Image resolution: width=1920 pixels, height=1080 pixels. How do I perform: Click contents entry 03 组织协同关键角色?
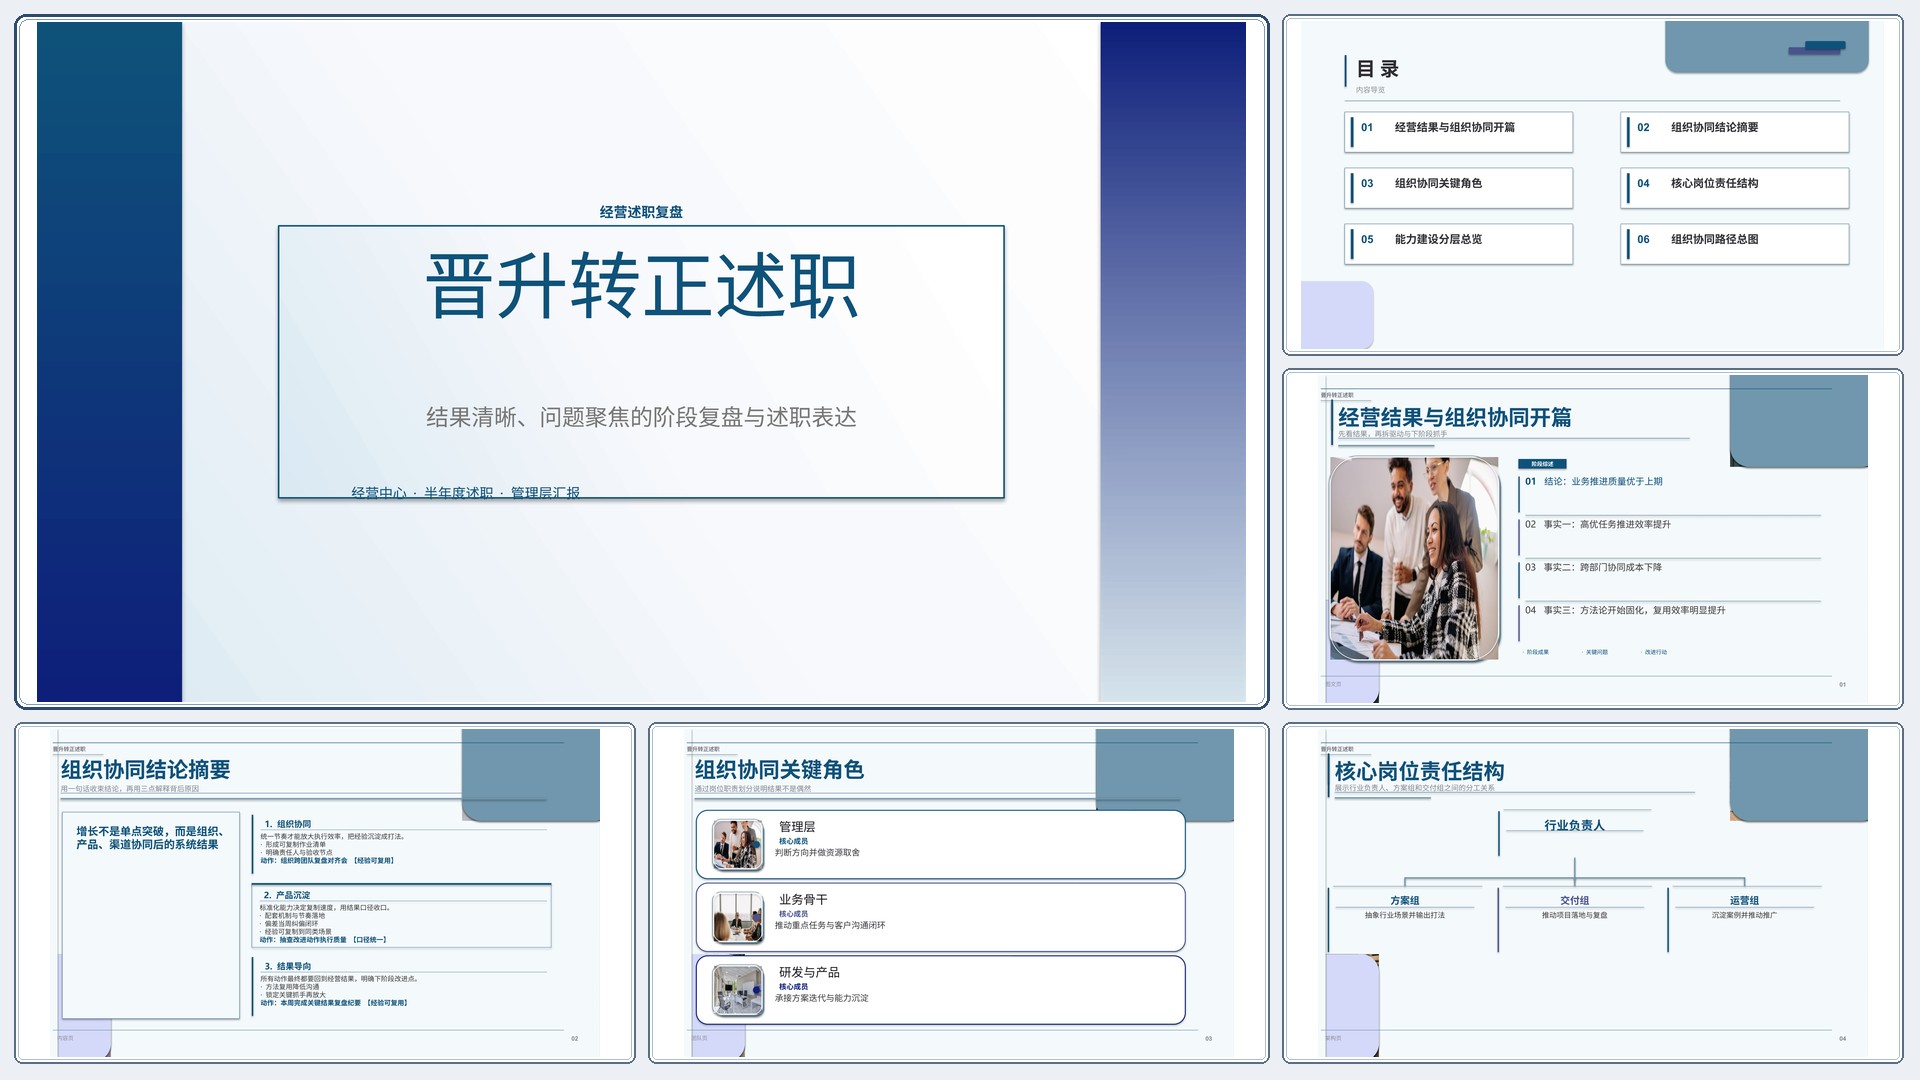point(1459,188)
